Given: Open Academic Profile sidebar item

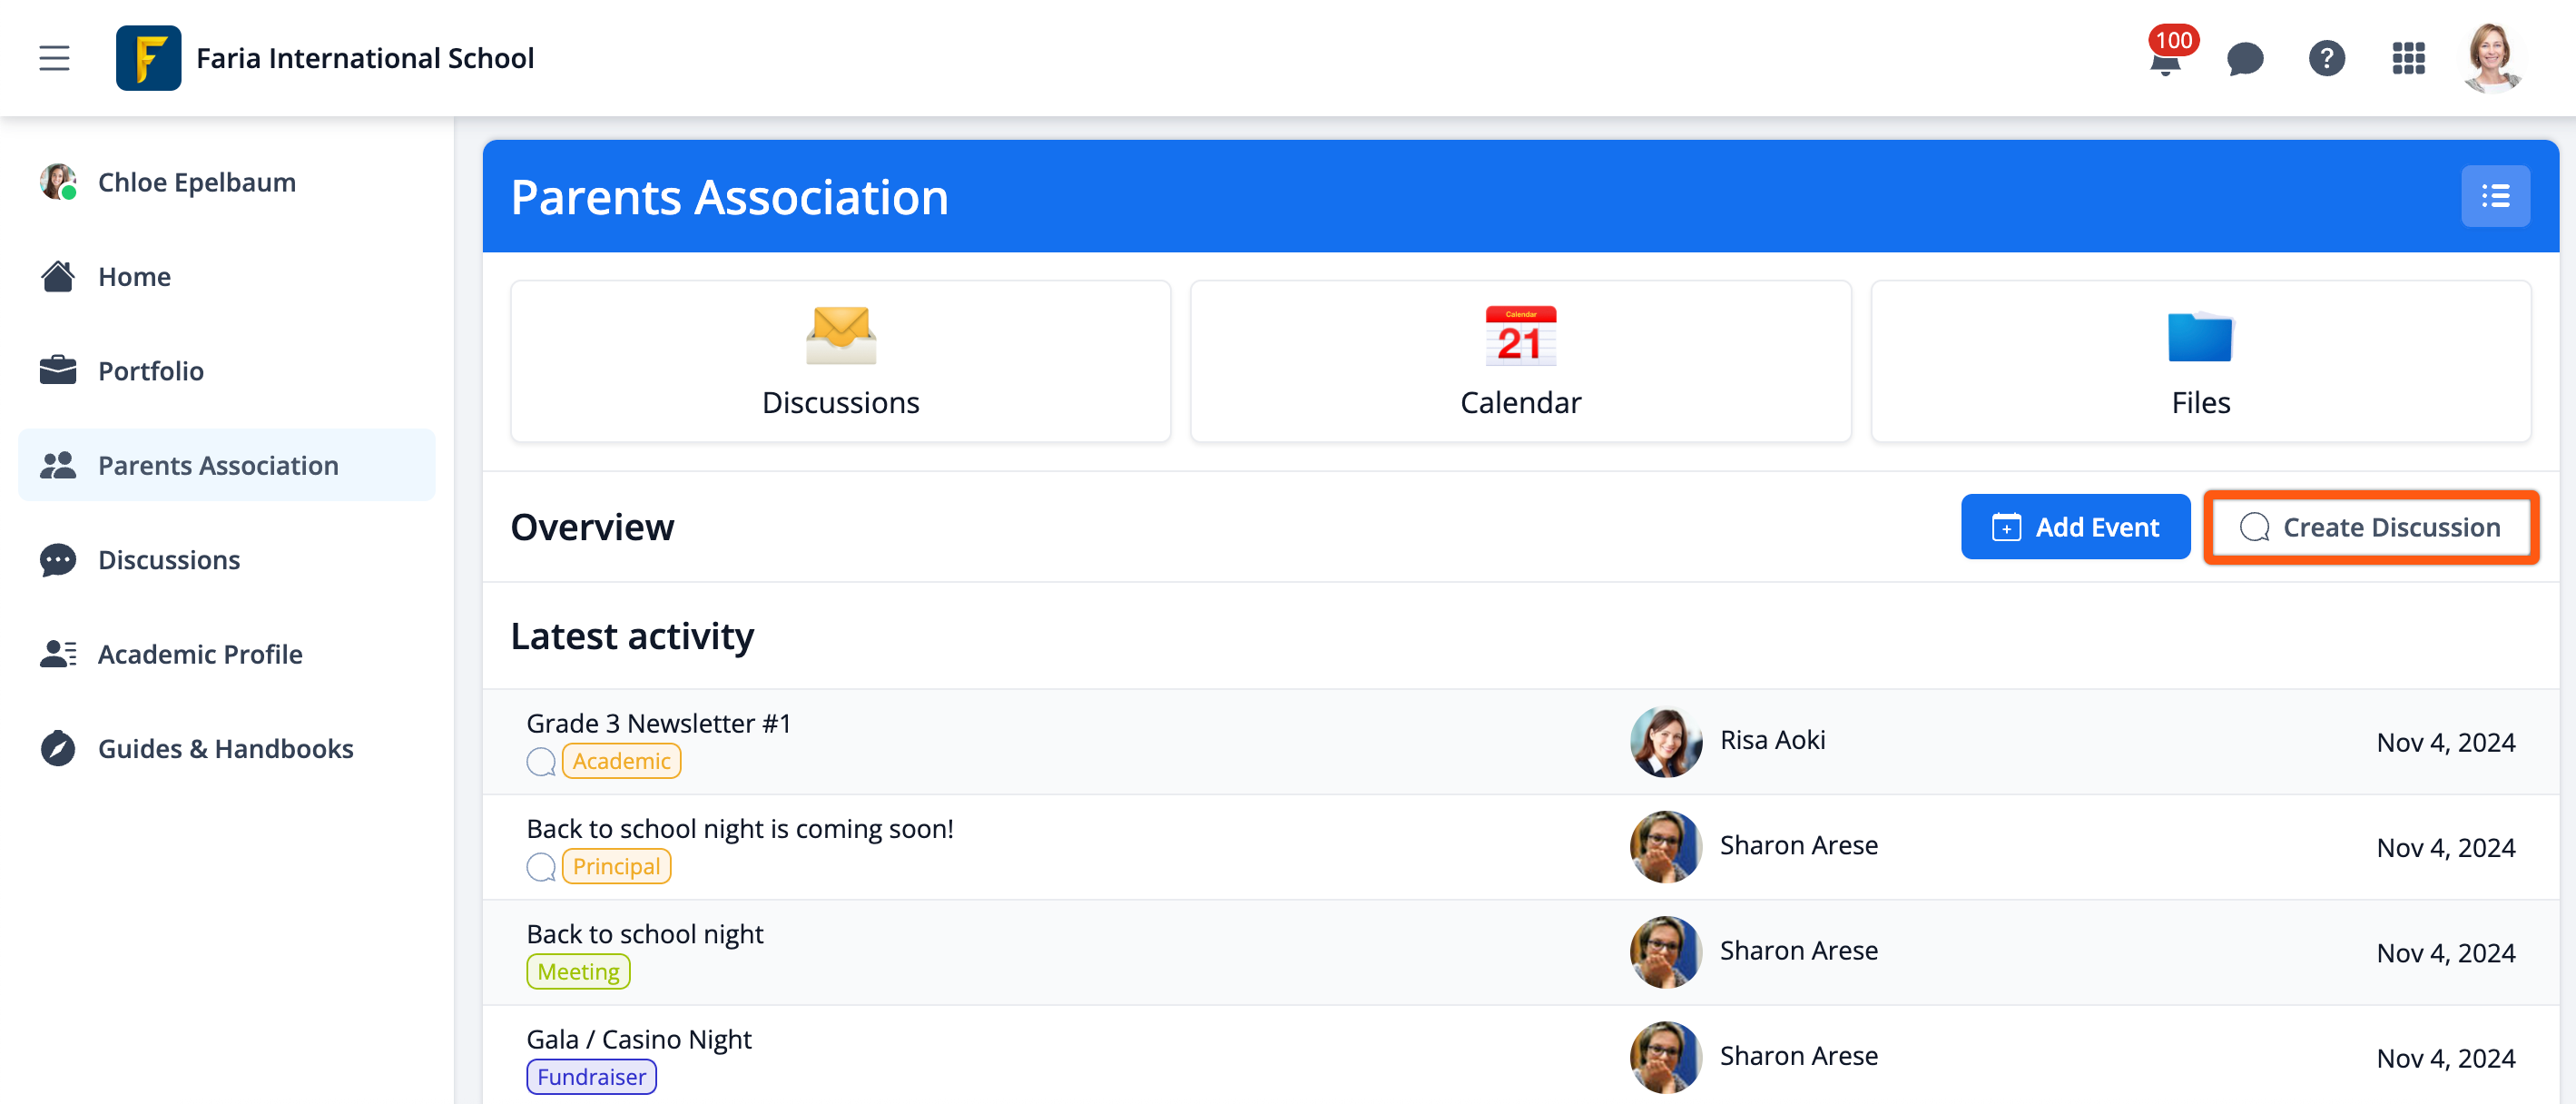Looking at the screenshot, I should 200,654.
